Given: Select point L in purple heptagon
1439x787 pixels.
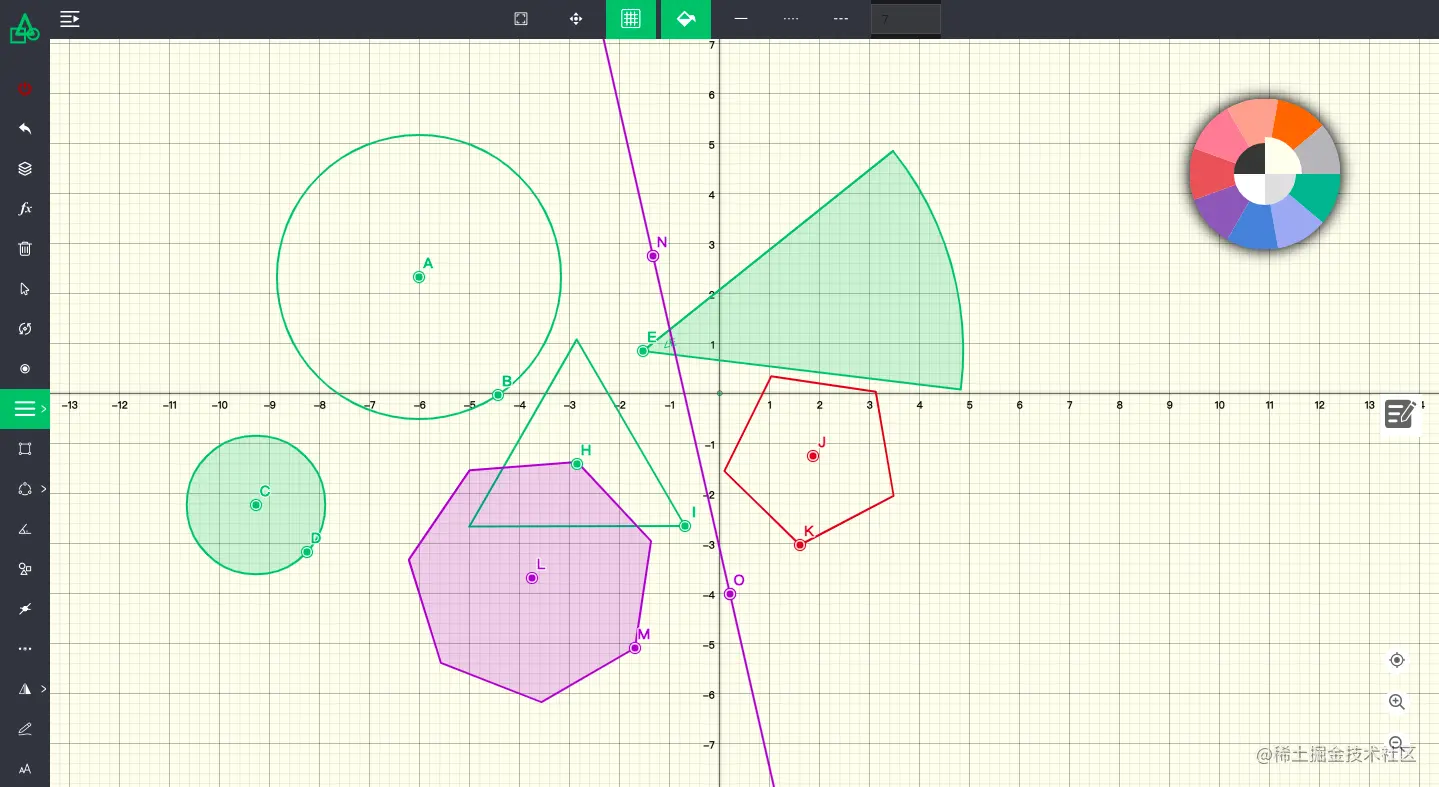Looking at the screenshot, I should click(x=532, y=578).
